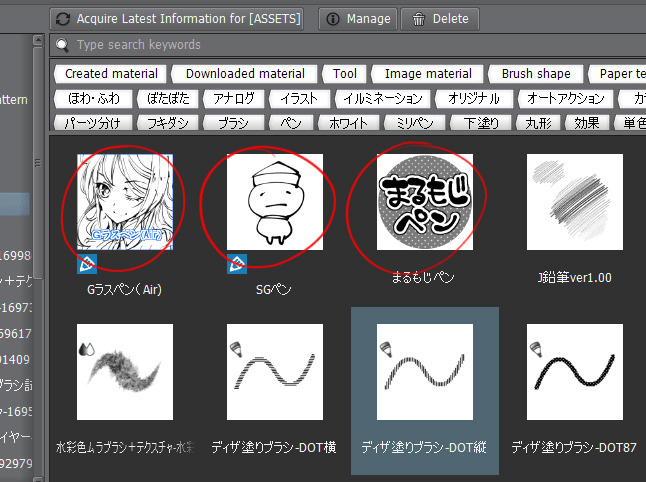Click the refresh icon for ASSETS information
The image size is (646, 482).
[x=63, y=19]
